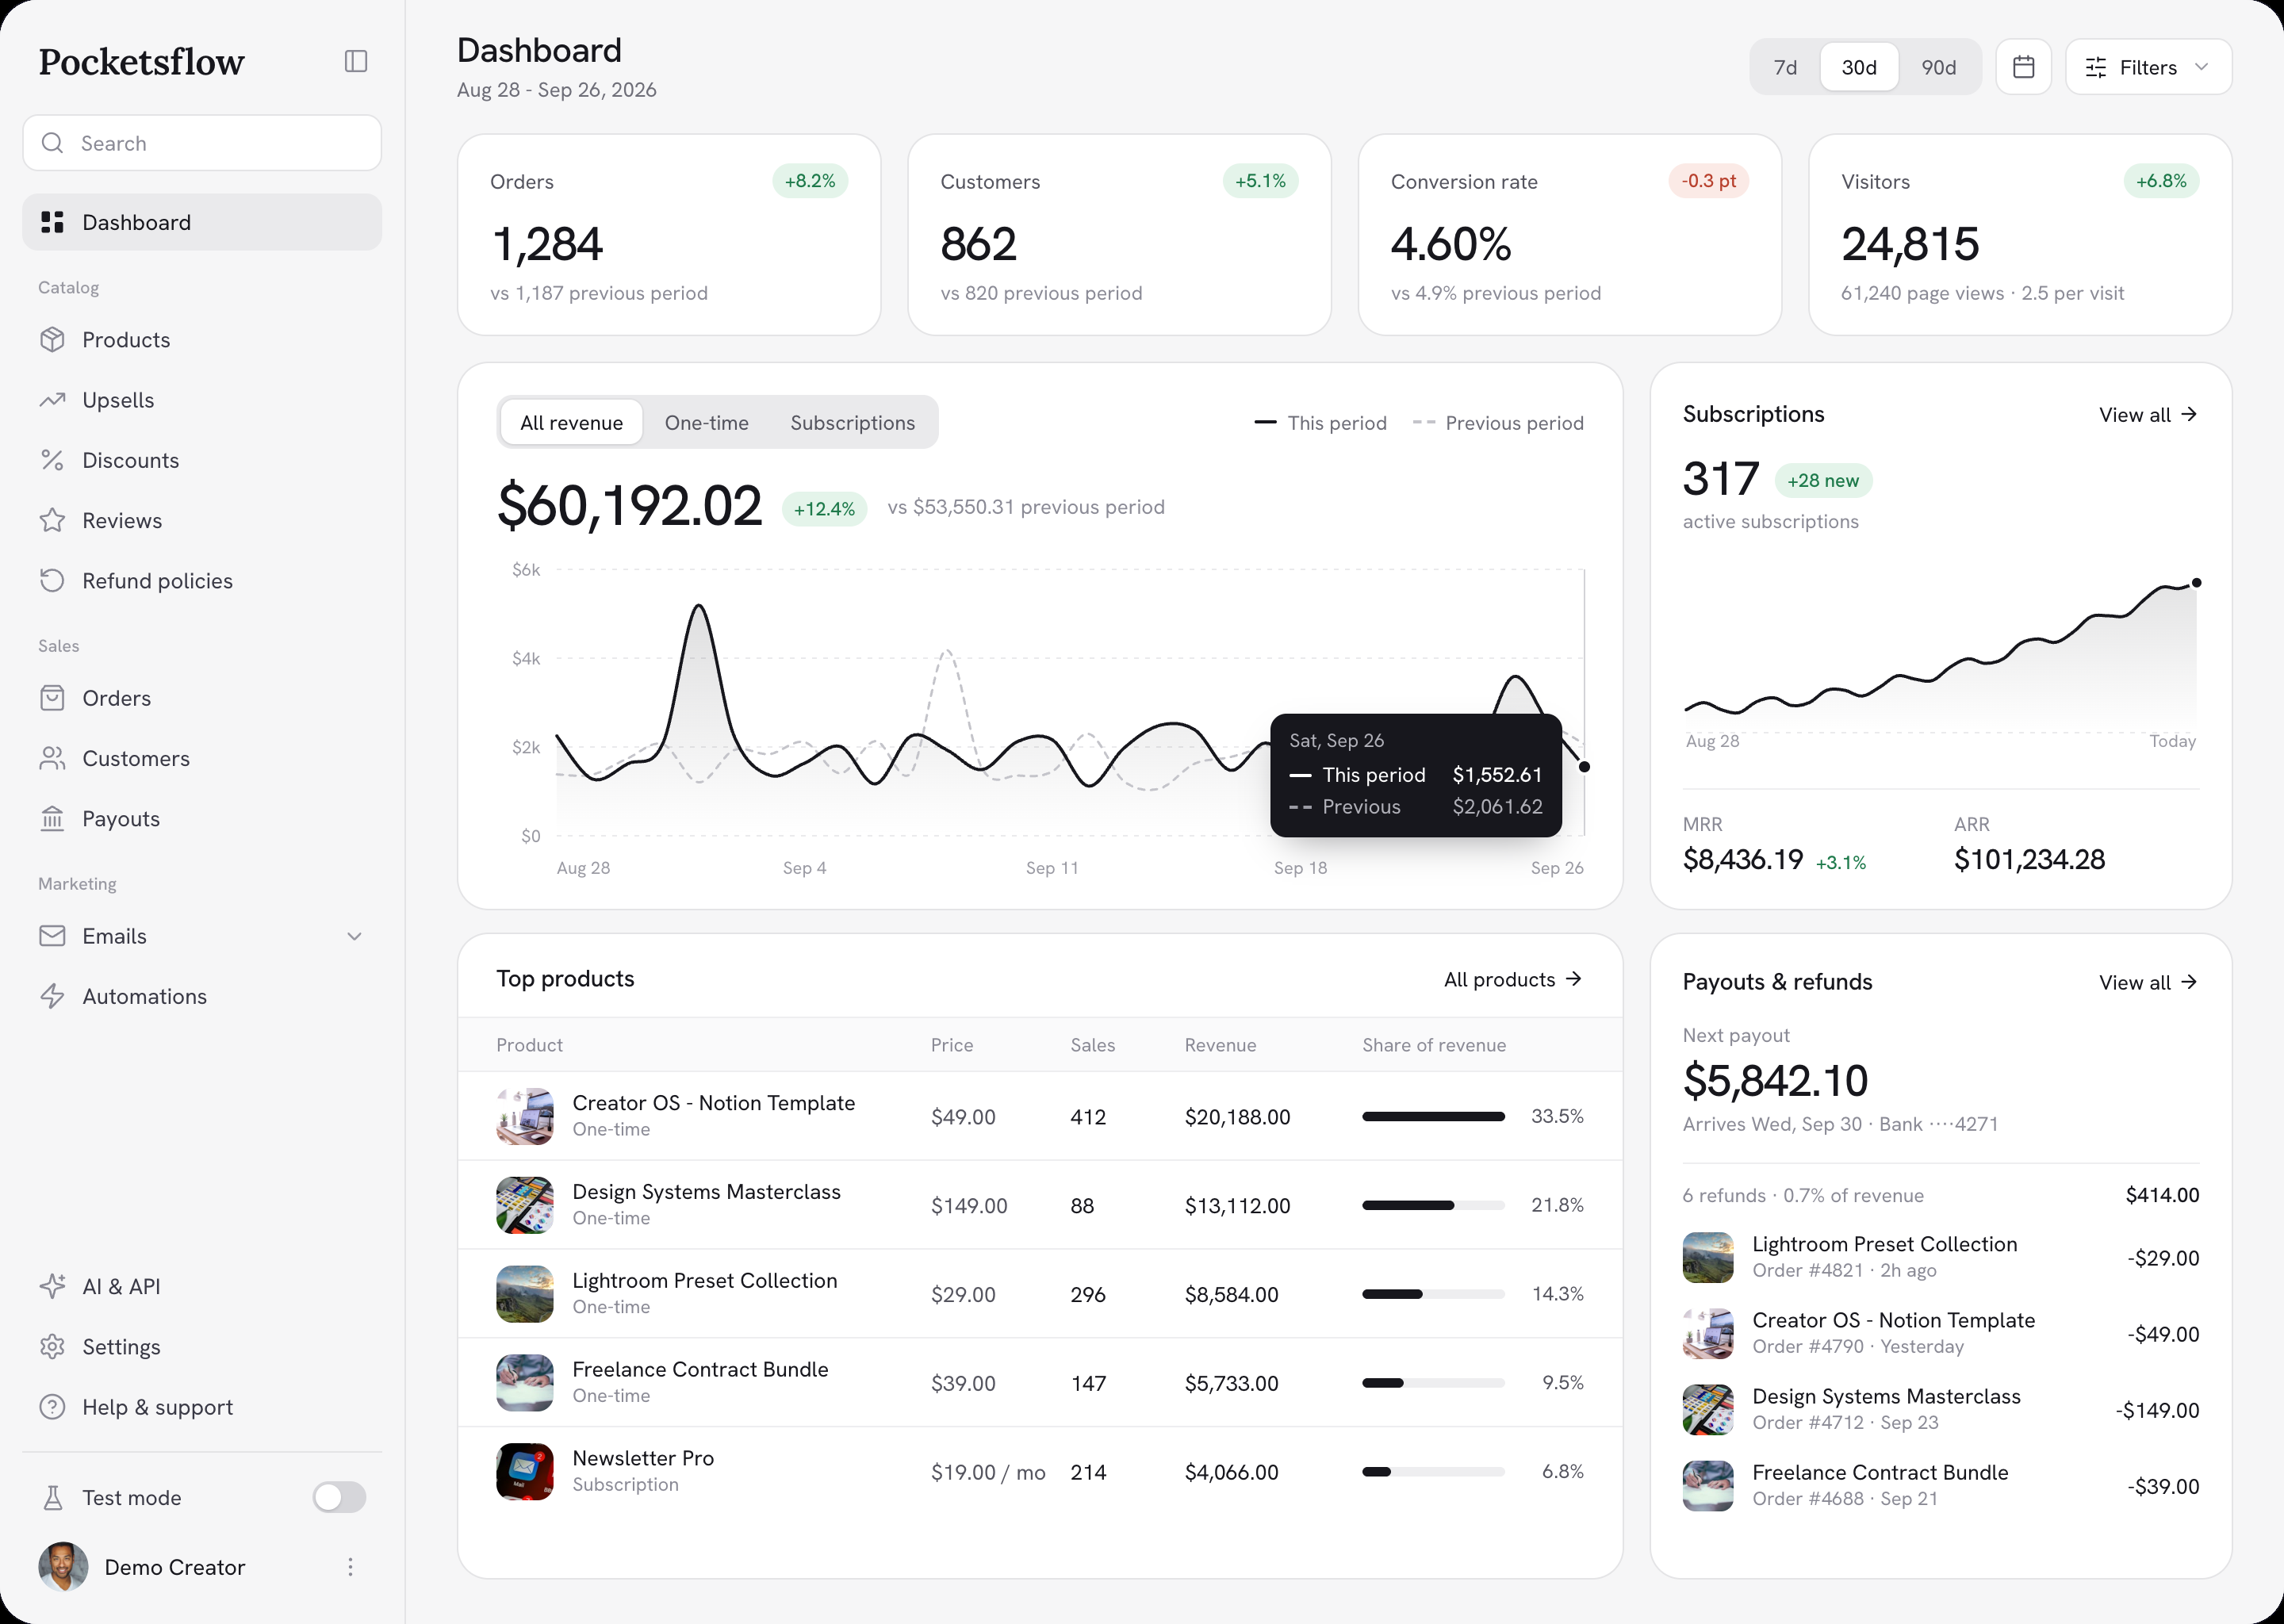Switch to the All revenue tab
Viewport: 2284px width, 1624px height.
pyautogui.click(x=571, y=422)
